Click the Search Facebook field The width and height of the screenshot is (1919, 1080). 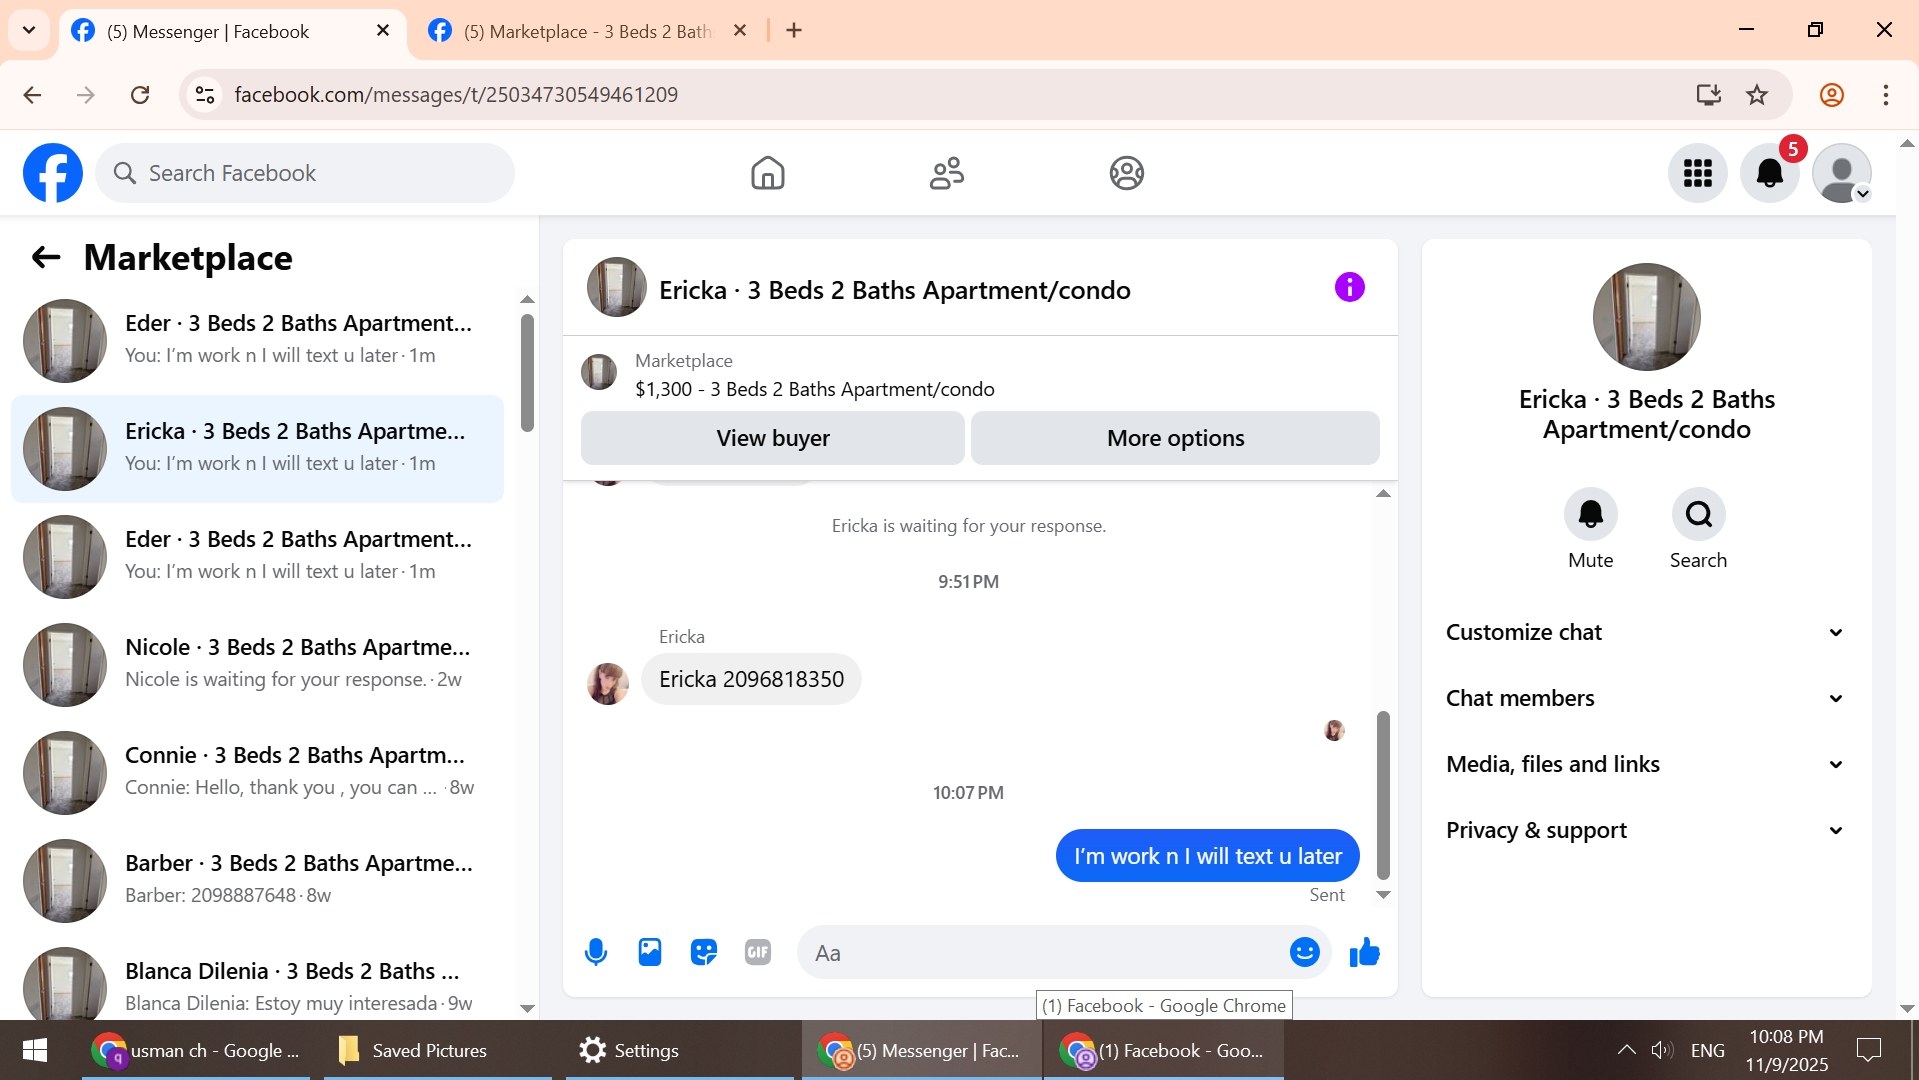click(x=305, y=173)
